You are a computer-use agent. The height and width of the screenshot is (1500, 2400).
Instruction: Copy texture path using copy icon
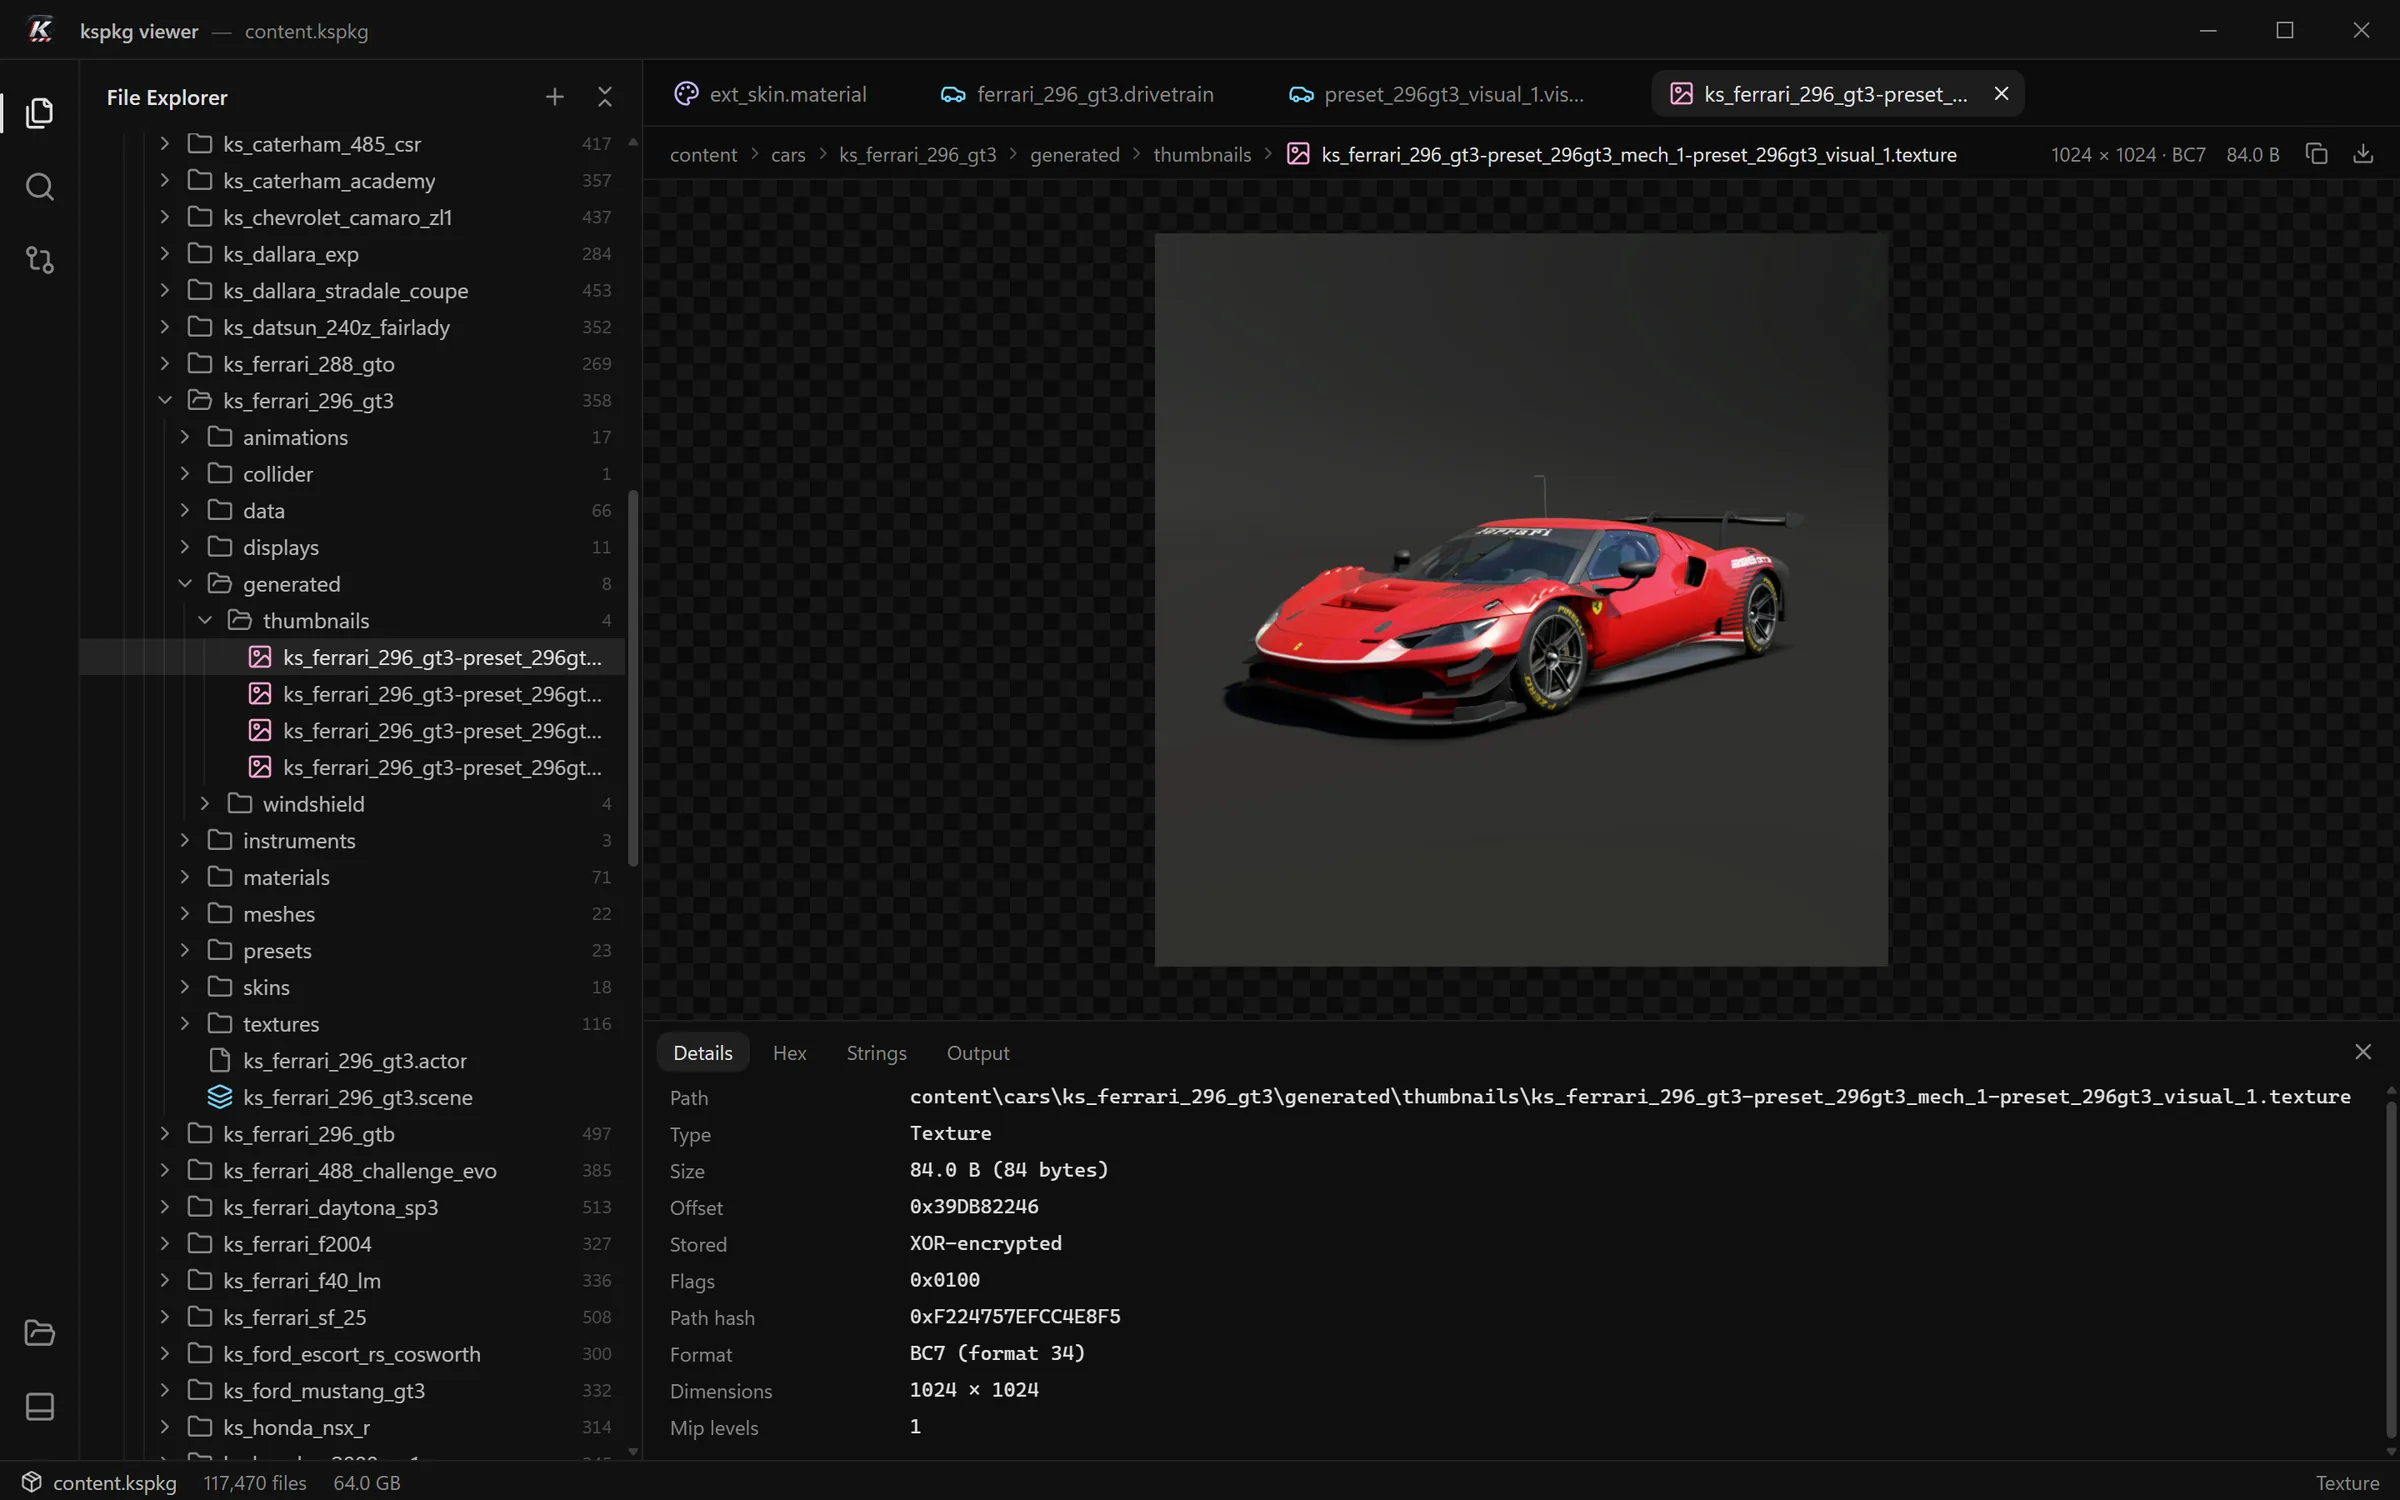coord(2316,154)
